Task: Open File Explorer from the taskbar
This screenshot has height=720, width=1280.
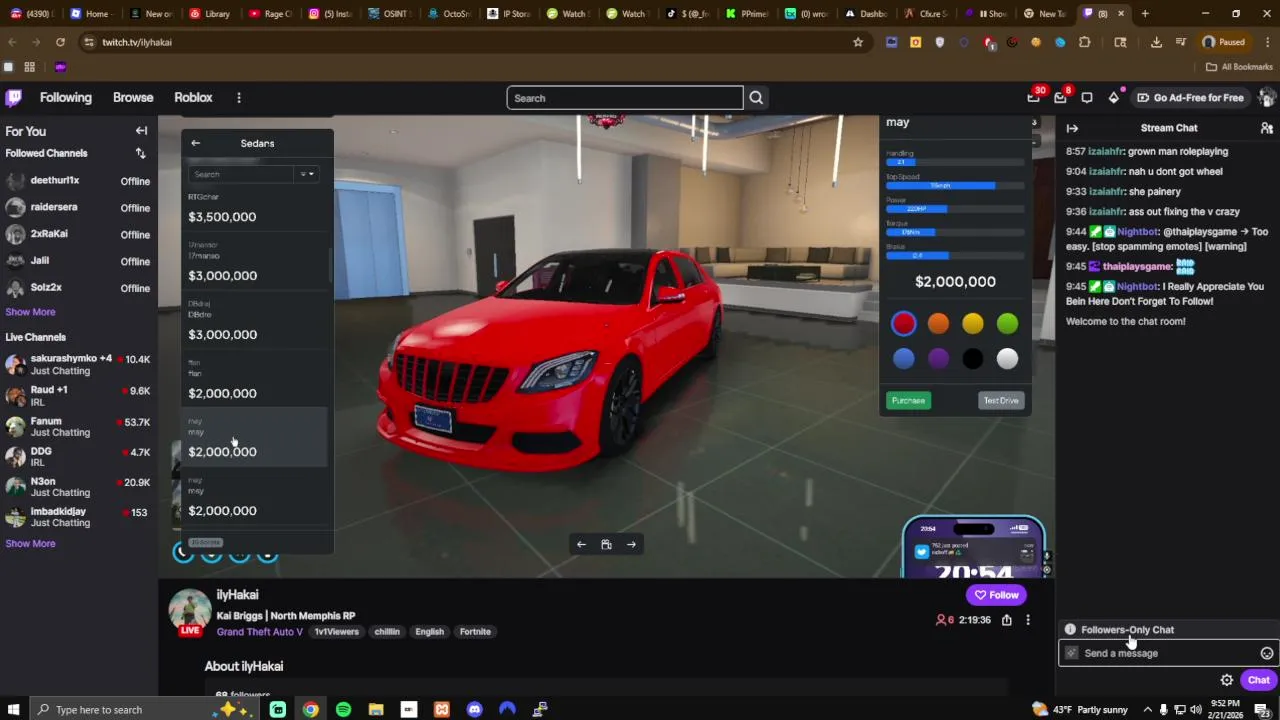Action: point(376,709)
